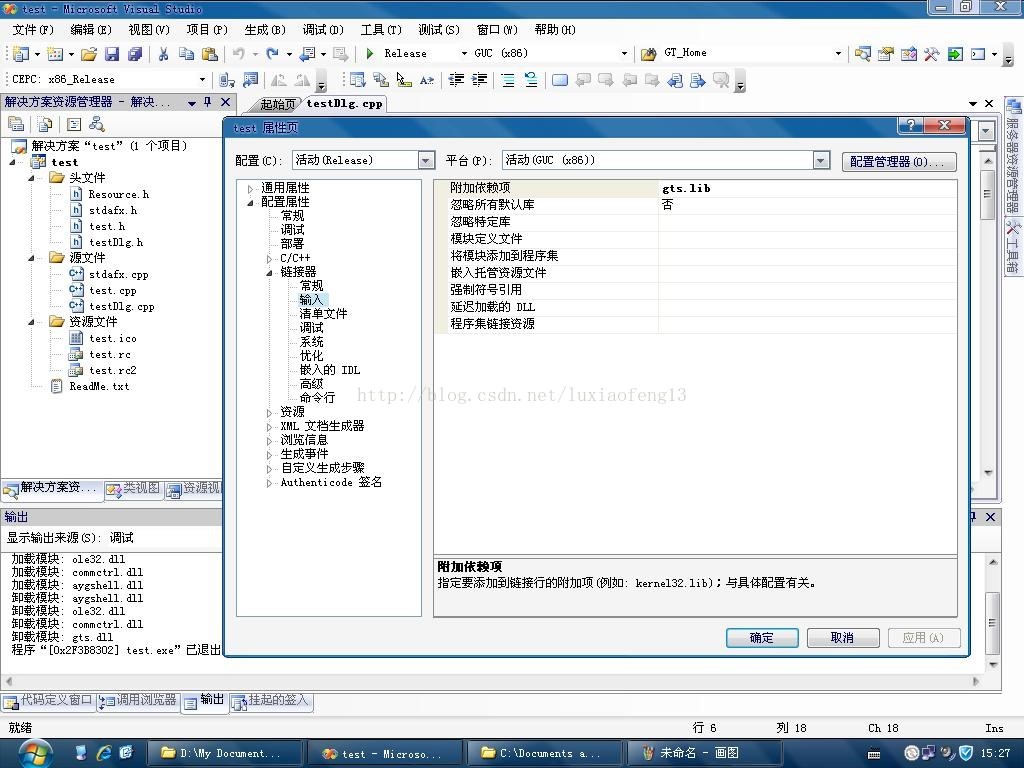
Task: Click the Copy icon in the toolbar
Action: tap(186, 54)
